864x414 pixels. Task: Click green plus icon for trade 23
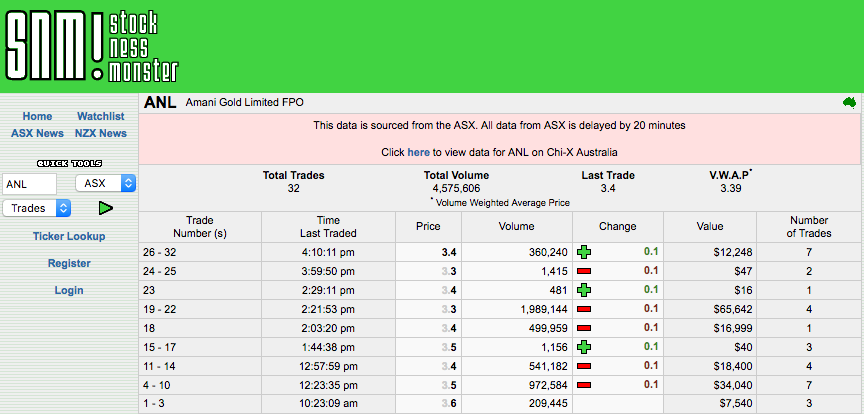click(585, 290)
